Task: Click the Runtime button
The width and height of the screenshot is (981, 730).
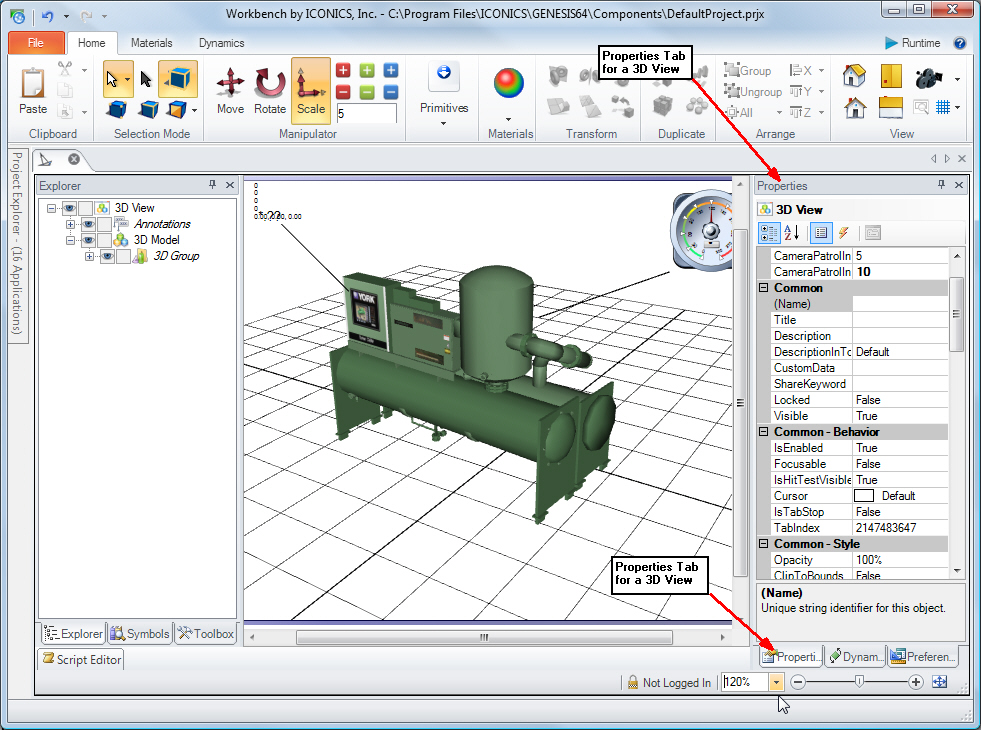Action: coord(912,43)
